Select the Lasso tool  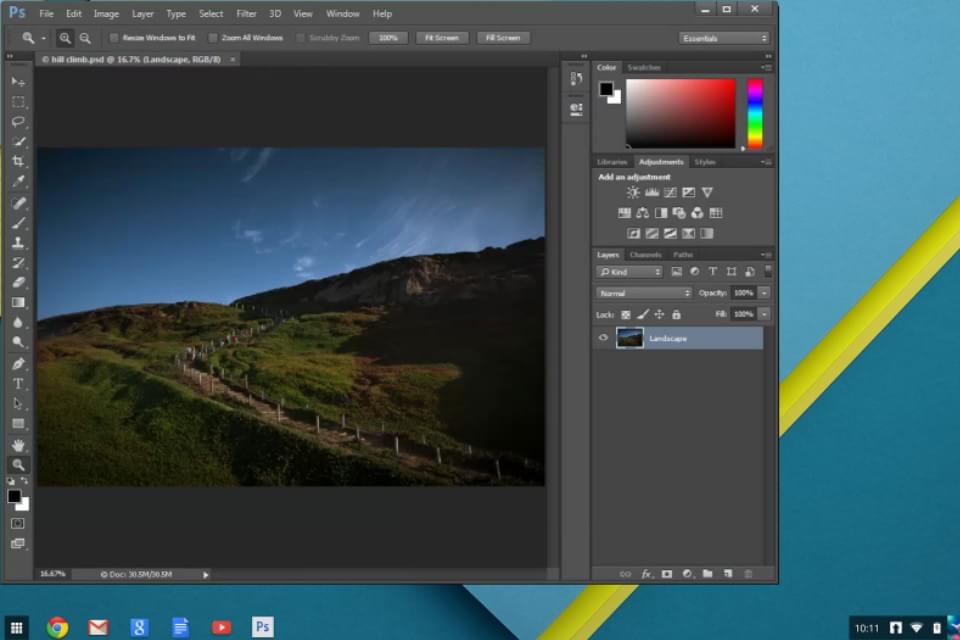18,122
